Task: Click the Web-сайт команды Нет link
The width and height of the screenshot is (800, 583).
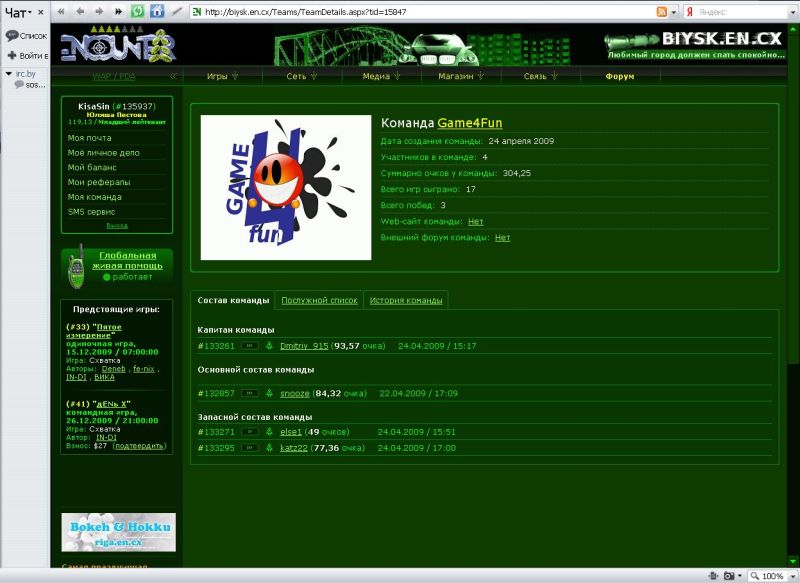Action: [x=476, y=221]
